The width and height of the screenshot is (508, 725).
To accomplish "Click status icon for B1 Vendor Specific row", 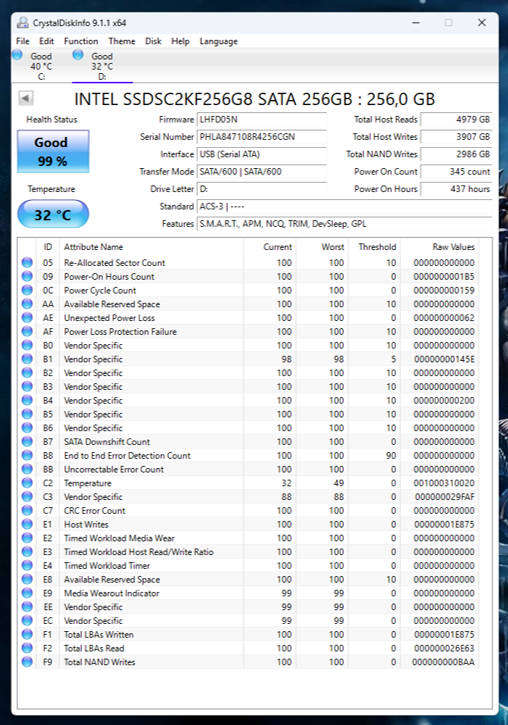I will point(27,359).
